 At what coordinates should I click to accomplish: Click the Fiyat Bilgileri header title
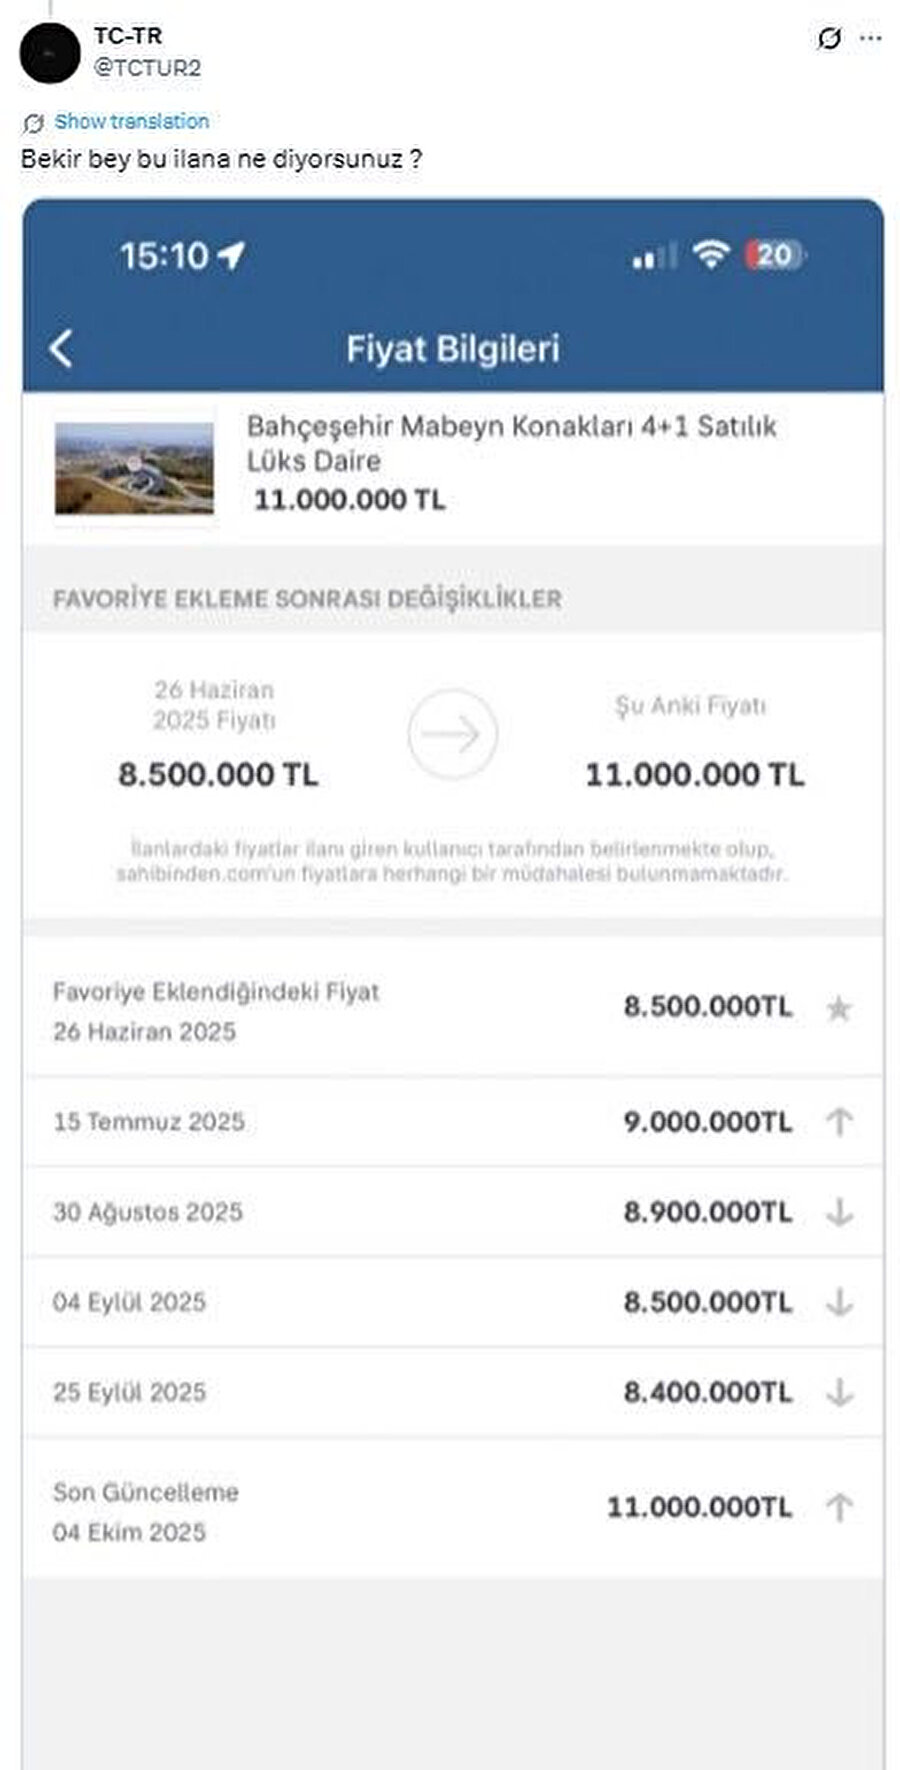(x=453, y=349)
